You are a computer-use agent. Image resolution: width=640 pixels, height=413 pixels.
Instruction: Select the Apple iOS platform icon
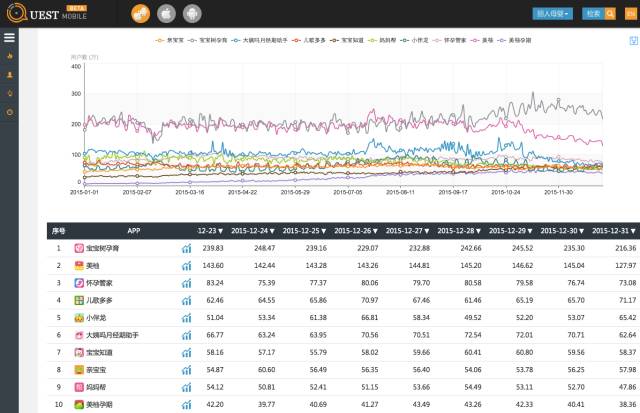(x=166, y=14)
